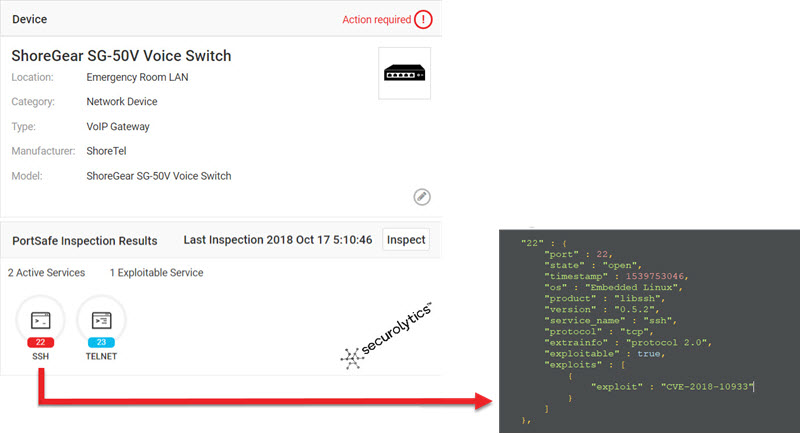Click the pencil edit icon for device details
This screenshot has height=434, width=800.
(421, 197)
